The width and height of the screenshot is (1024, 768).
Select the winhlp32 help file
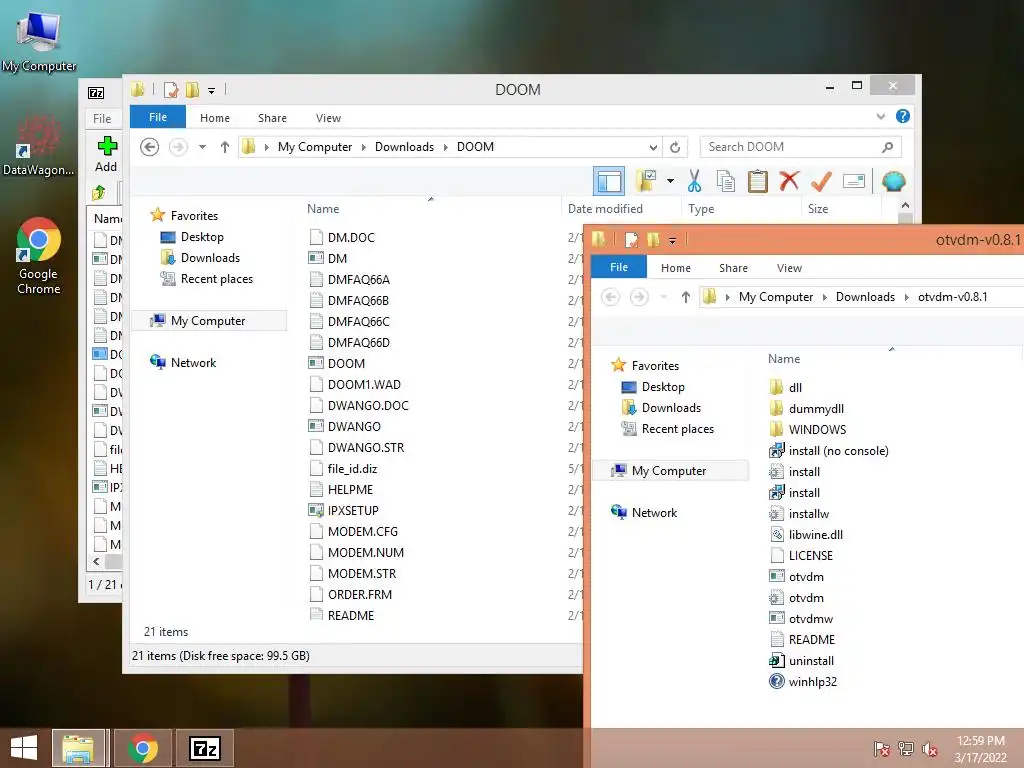point(812,682)
